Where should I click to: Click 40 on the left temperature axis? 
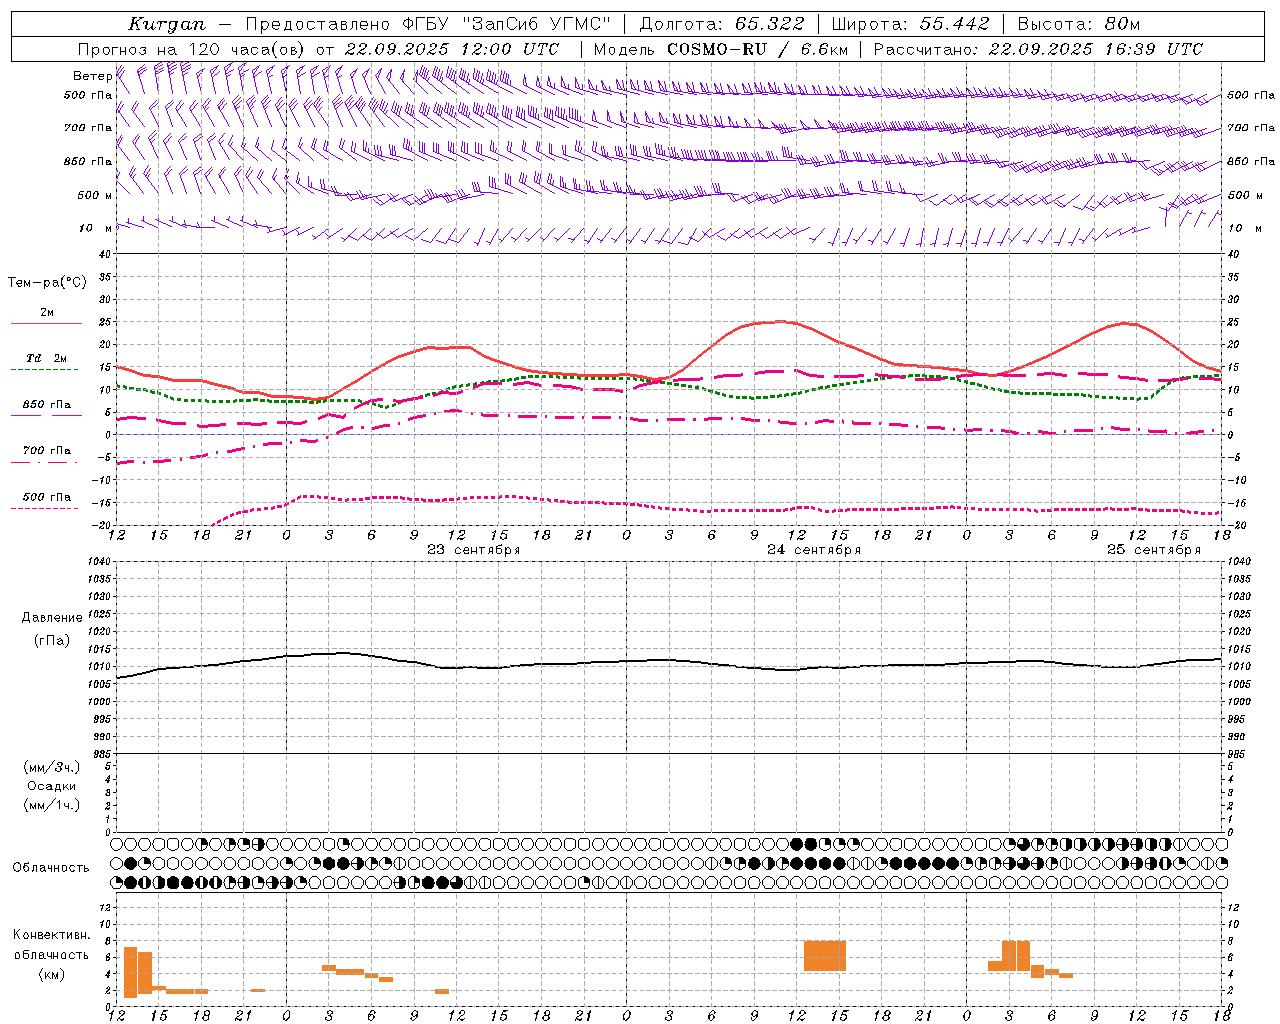105,254
